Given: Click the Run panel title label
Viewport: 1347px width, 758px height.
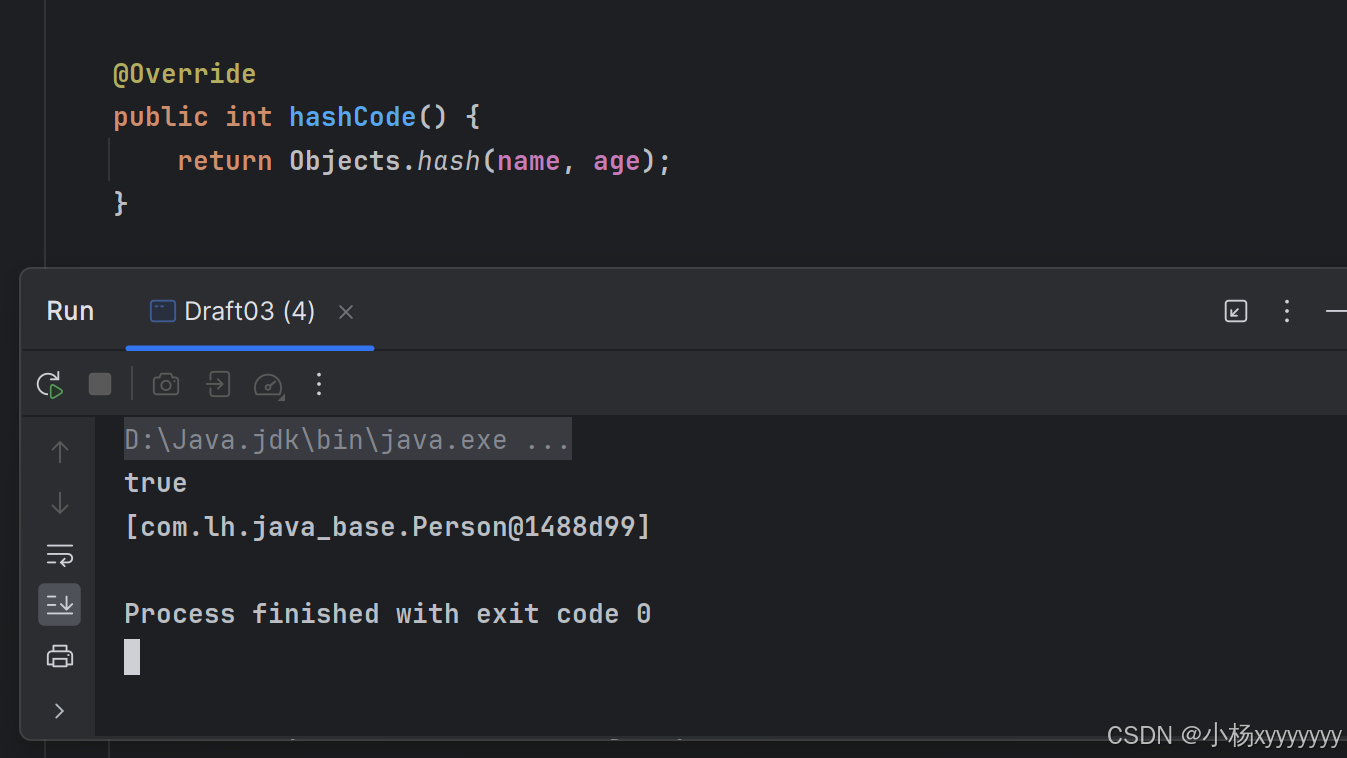Looking at the screenshot, I should click(x=69, y=311).
